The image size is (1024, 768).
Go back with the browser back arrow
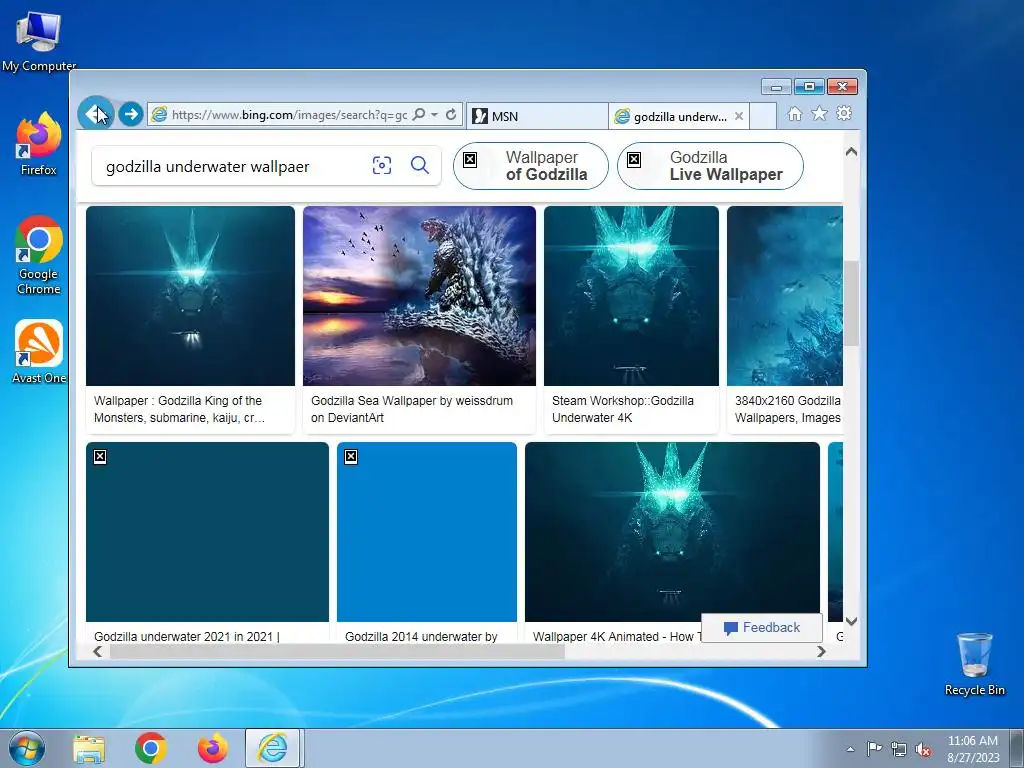tap(96, 114)
